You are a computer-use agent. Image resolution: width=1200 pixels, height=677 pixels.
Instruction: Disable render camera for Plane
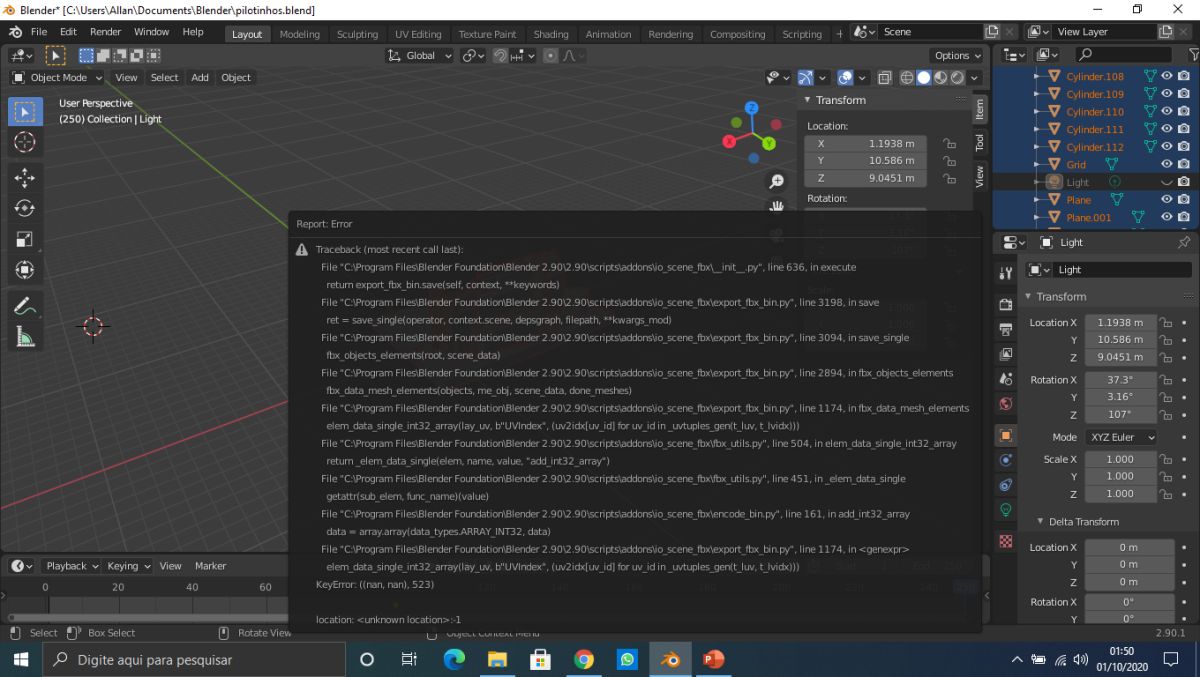[x=1184, y=199]
